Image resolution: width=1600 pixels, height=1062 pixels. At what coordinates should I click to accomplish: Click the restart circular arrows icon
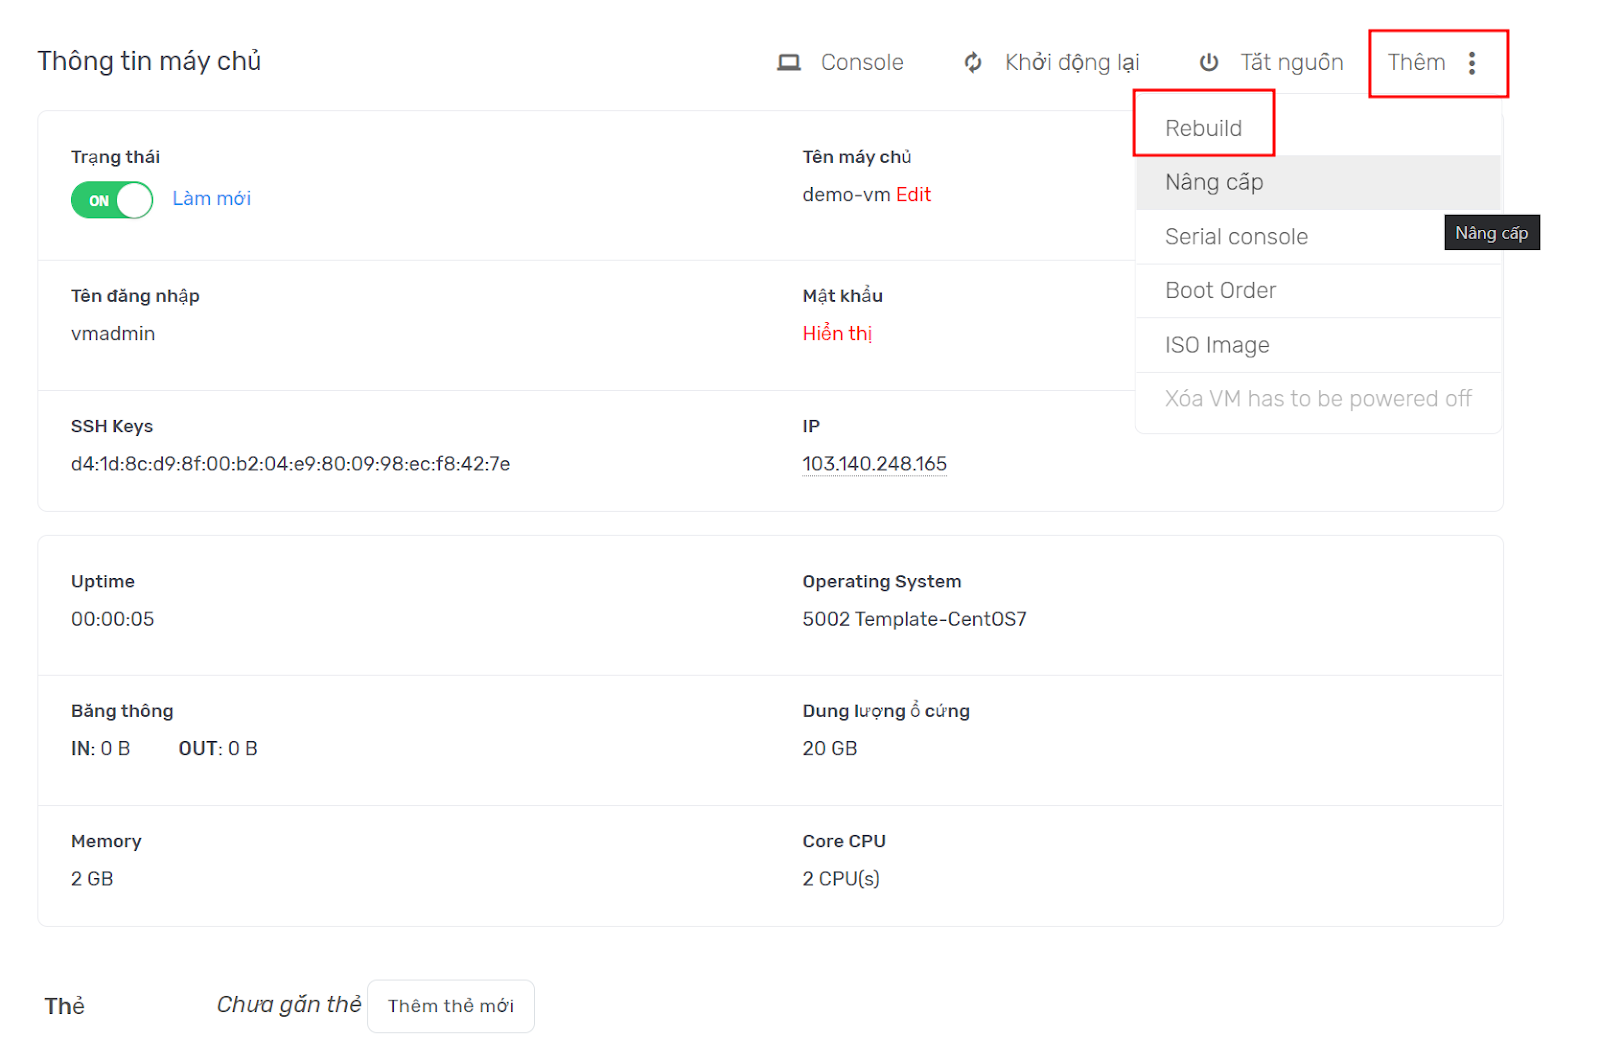click(973, 63)
